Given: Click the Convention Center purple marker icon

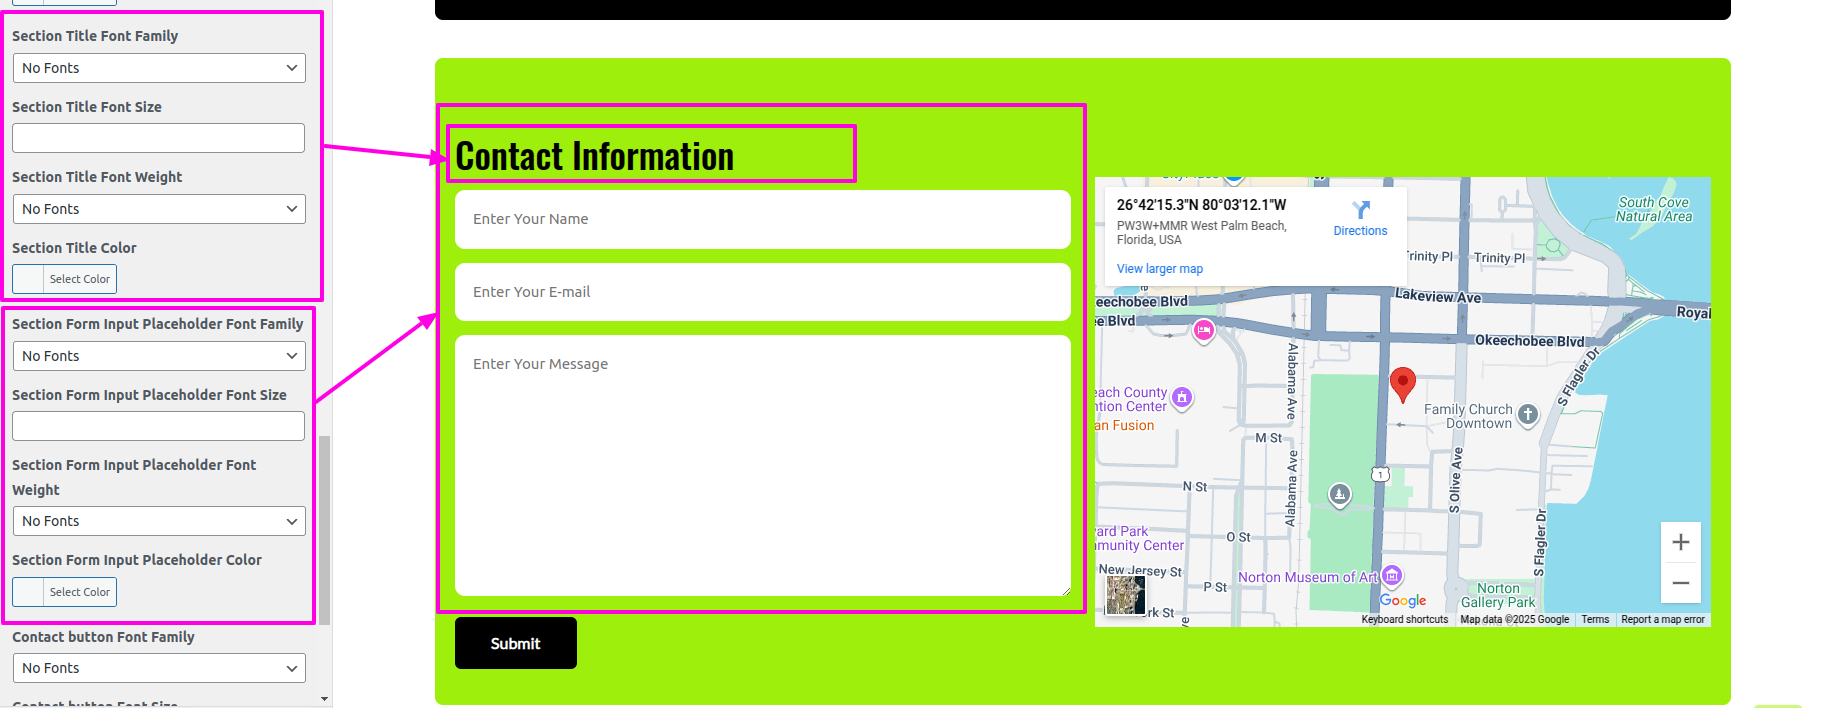Looking at the screenshot, I should (1182, 398).
